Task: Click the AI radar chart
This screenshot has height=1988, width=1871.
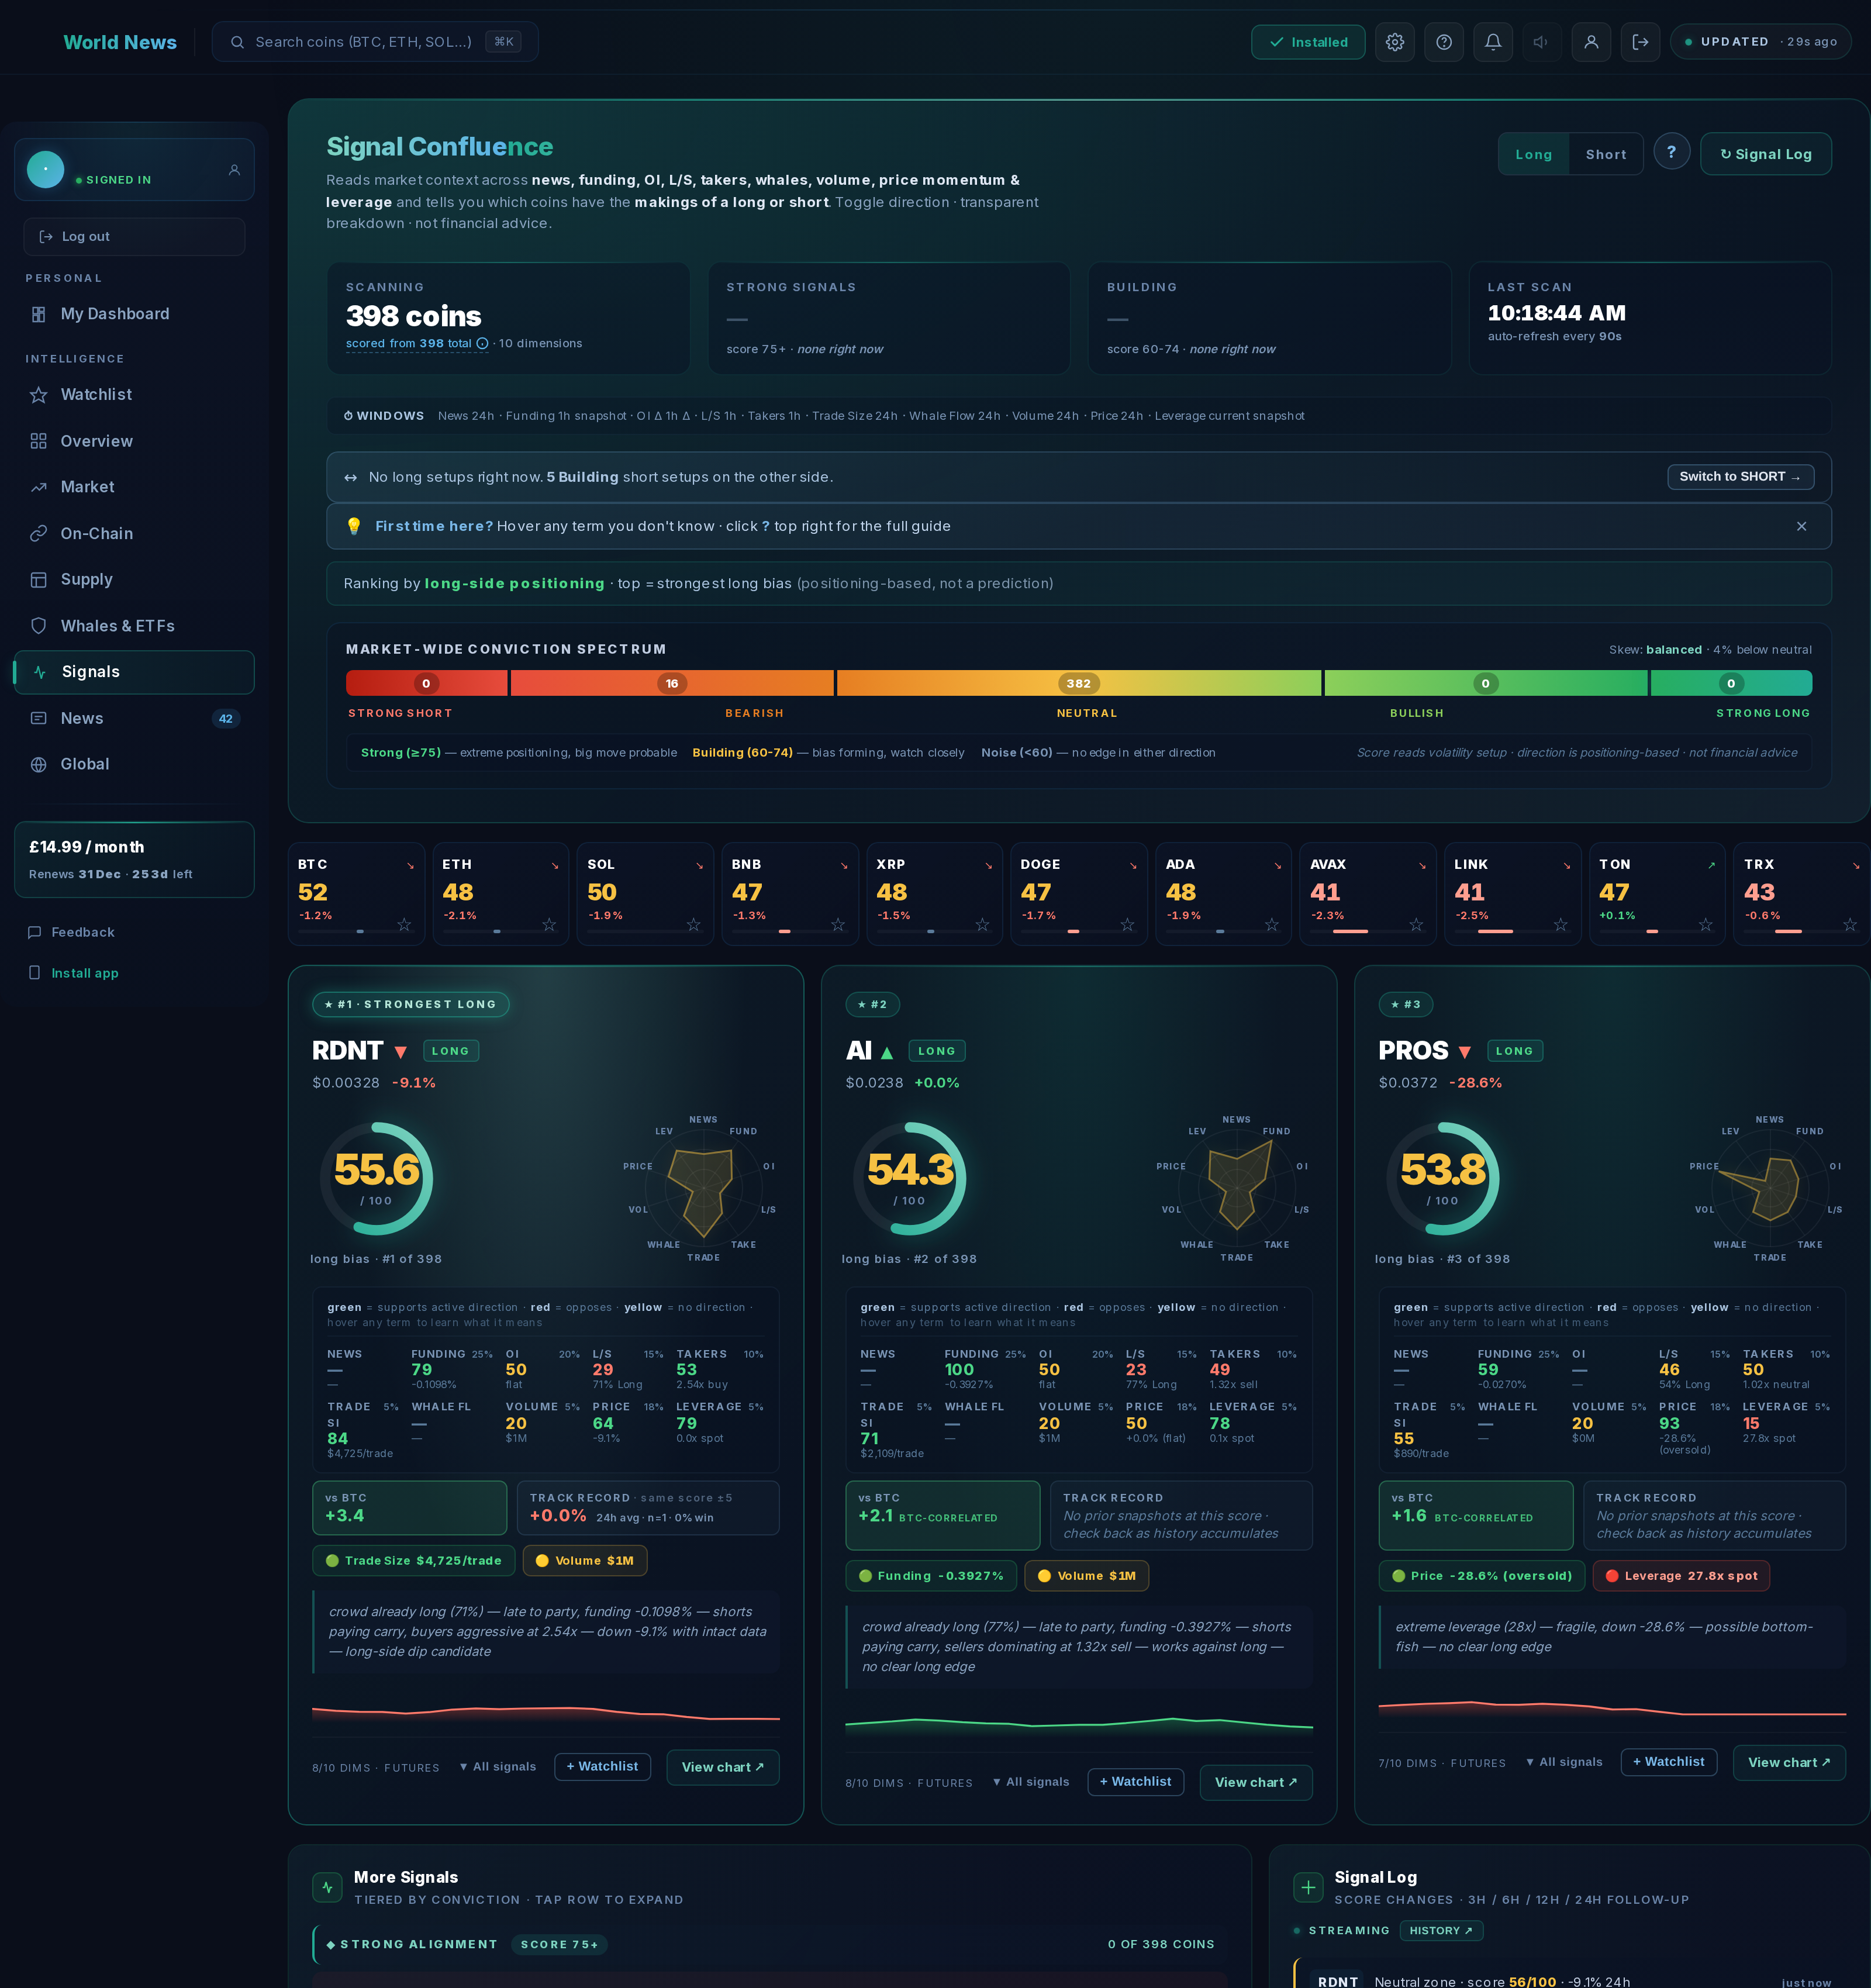Action: 1237,1187
